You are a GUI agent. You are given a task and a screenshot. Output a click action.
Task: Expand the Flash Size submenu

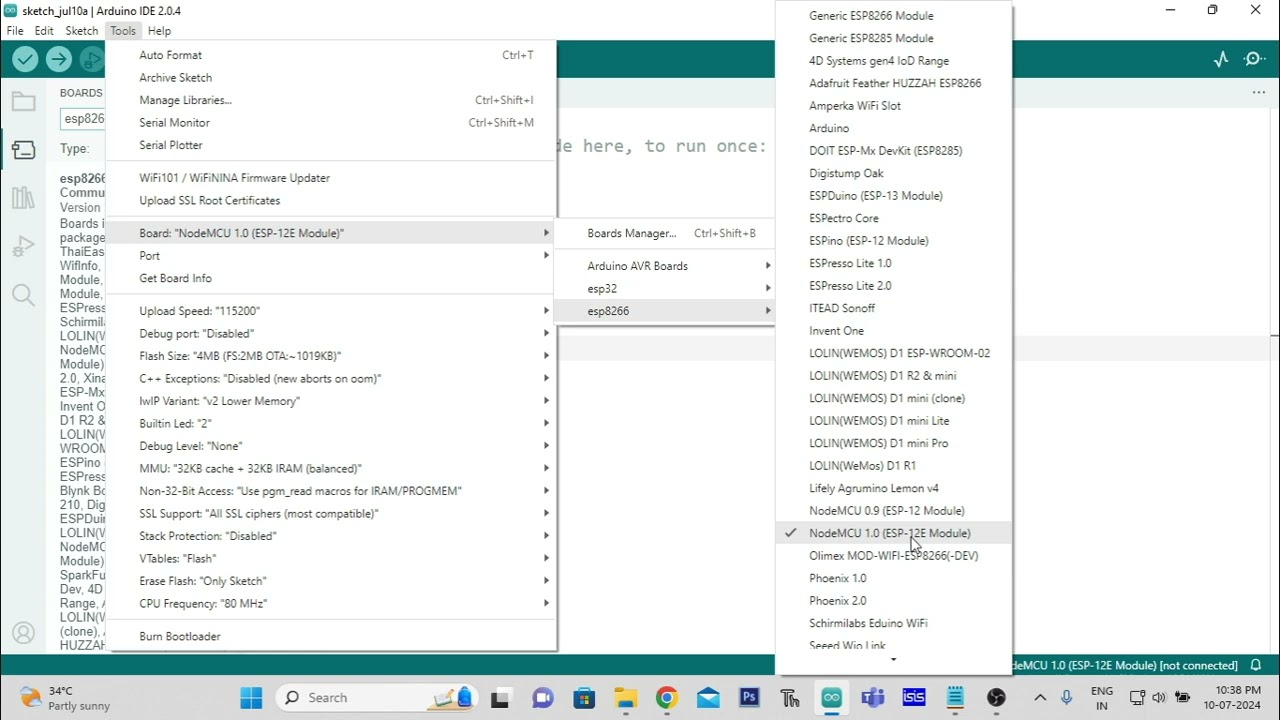pyautogui.click(x=331, y=356)
